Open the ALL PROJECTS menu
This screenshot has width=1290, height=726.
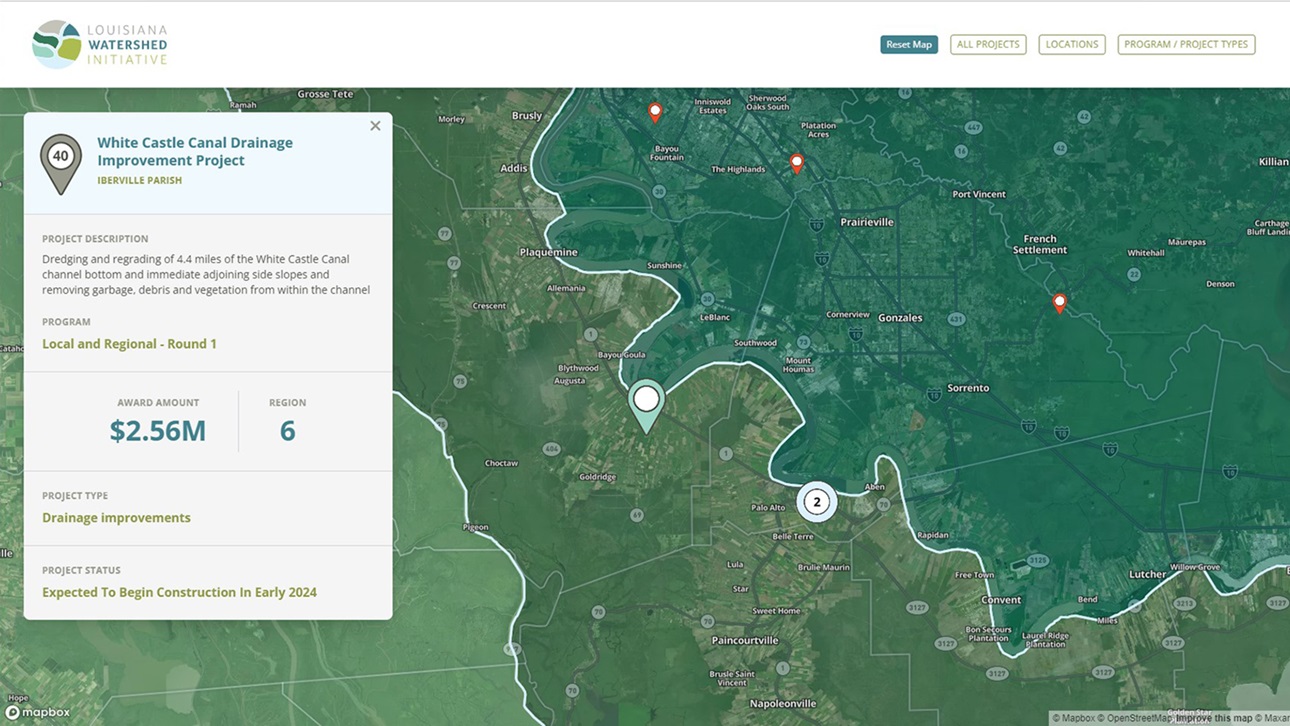(x=988, y=45)
